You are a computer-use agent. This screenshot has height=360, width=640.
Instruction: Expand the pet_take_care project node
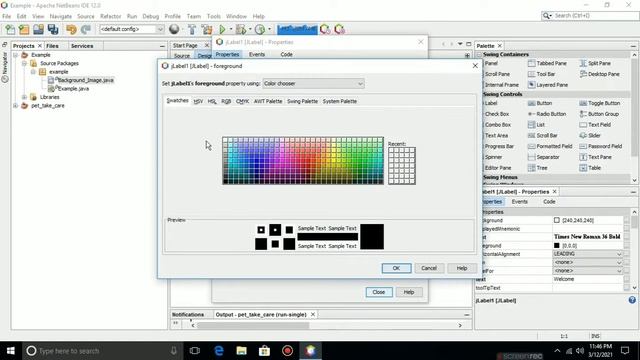coord(16,106)
